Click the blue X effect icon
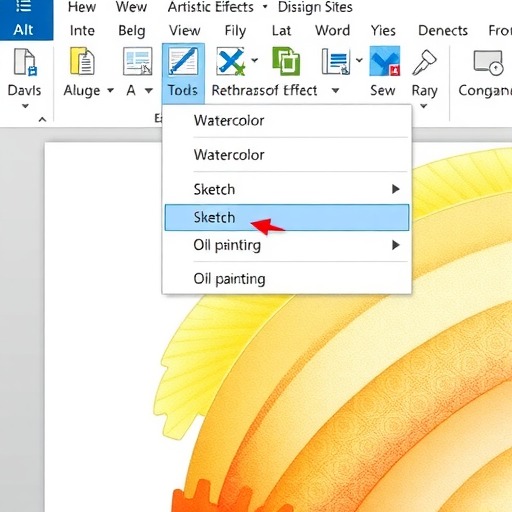Viewport: 512px width, 512px height. [x=231, y=61]
